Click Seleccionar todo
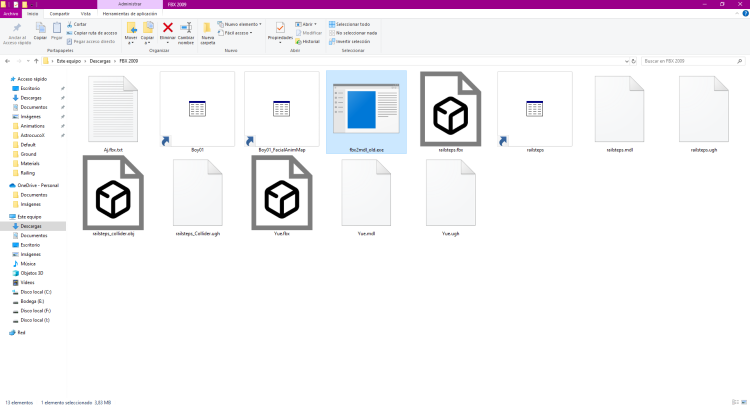The width and height of the screenshot is (750, 407). coord(355,23)
